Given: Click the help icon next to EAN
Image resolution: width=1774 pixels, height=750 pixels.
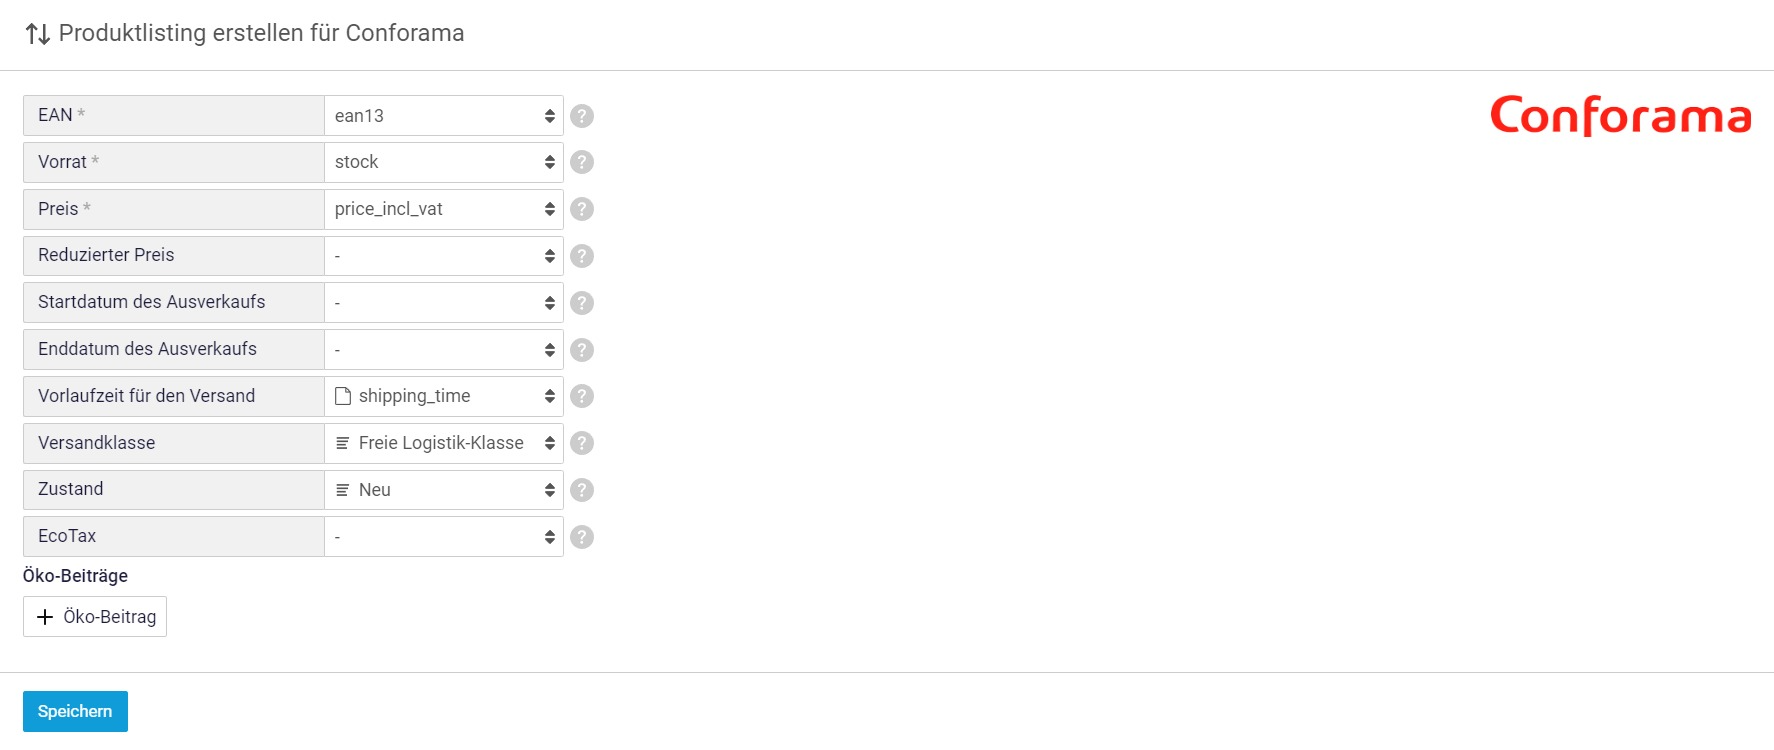Looking at the screenshot, I should (x=582, y=116).
